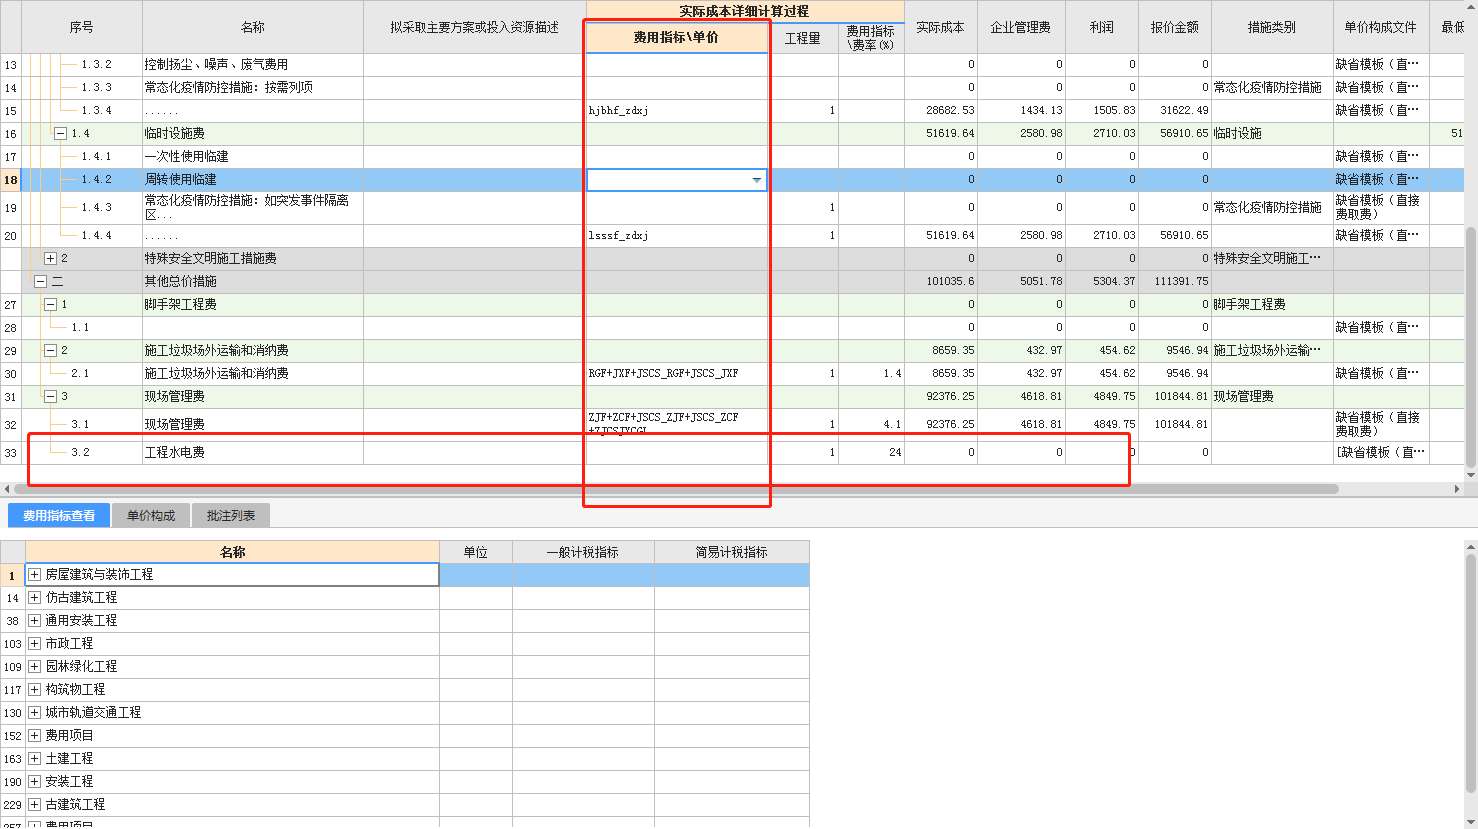
Task: Select the 企业管理费 column header
Action: pos(1021,27)
